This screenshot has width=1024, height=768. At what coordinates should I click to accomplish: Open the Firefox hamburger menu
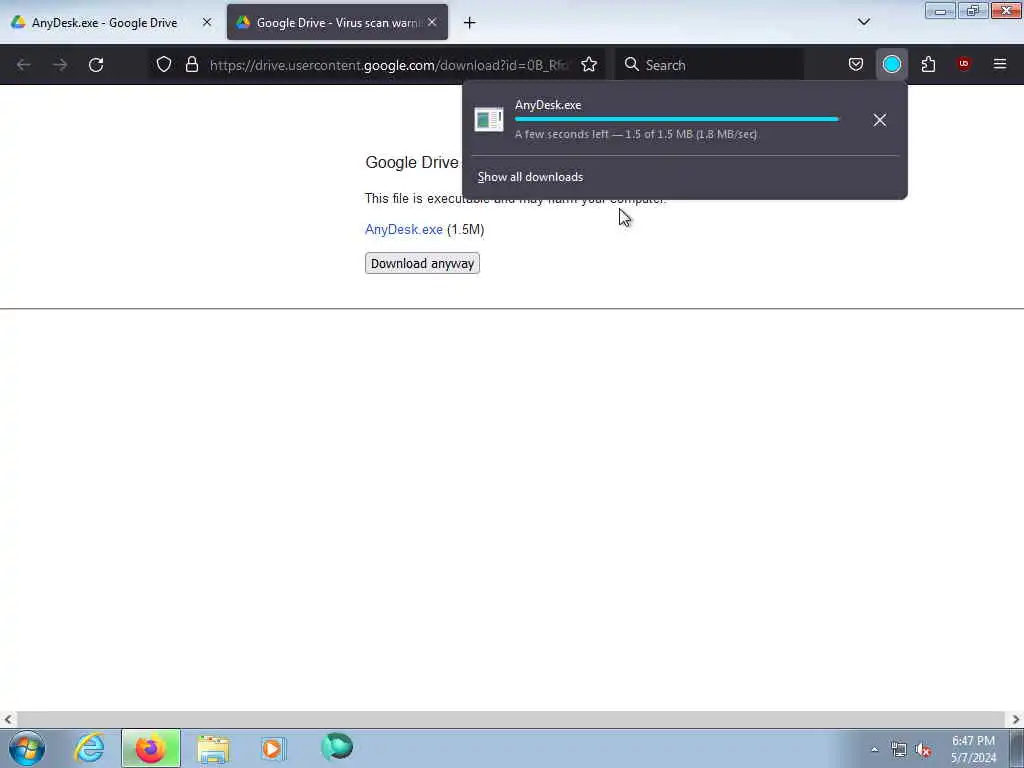click(x=1000, y=65)
